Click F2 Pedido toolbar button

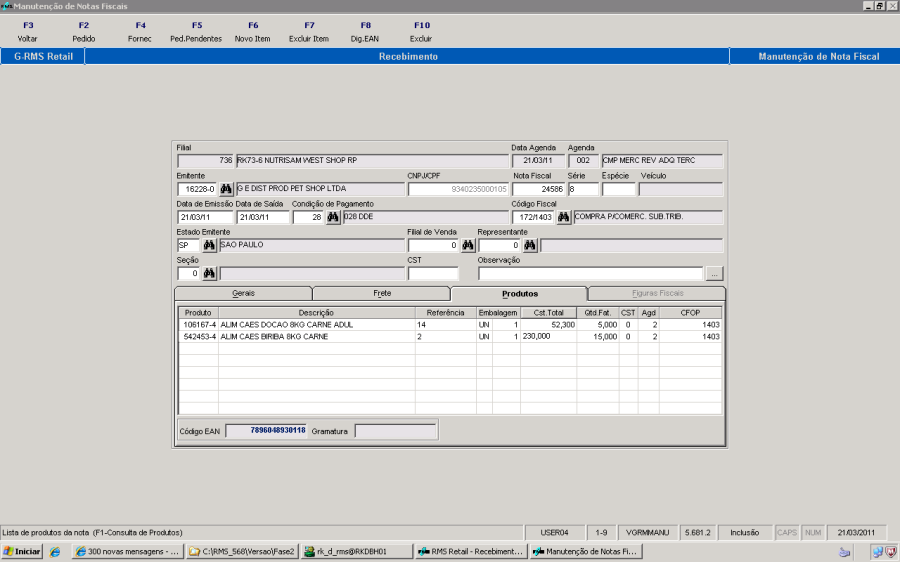84,32
